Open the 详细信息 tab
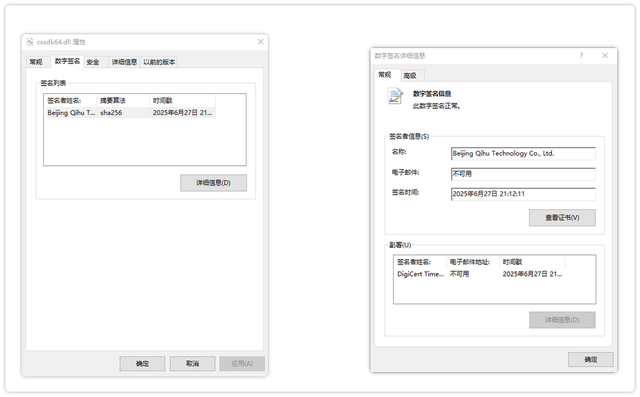640x397 pixels. click(124, 62)
